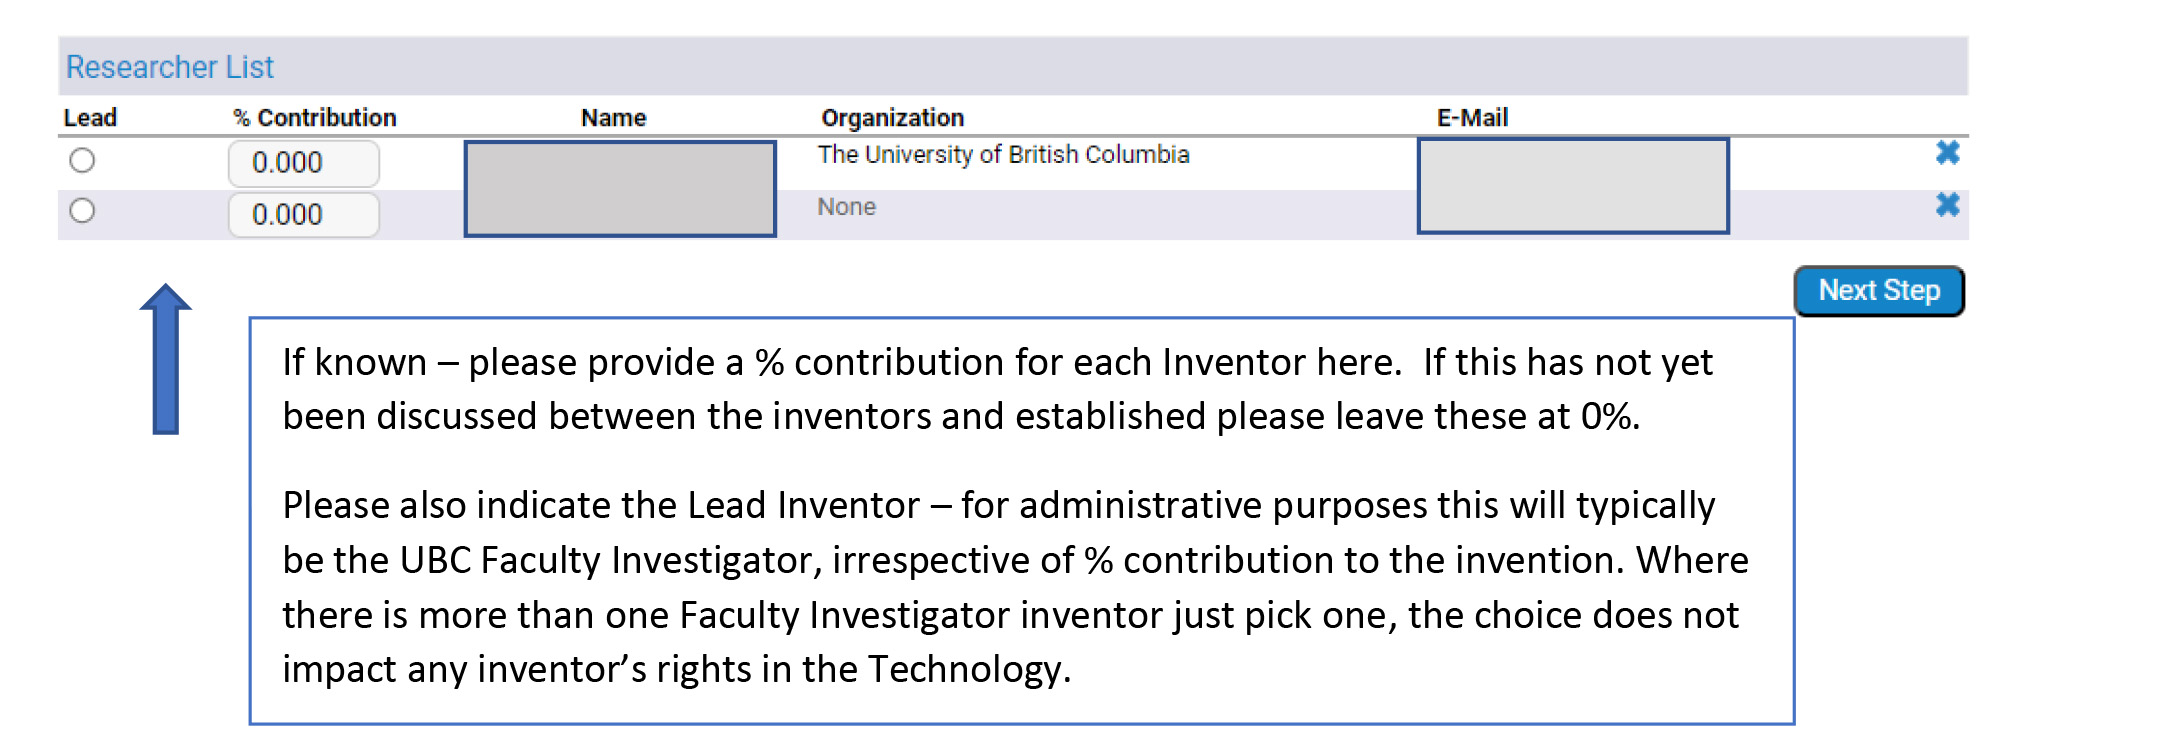The height and width of the screenshot is (738, 2184).
Task: Click the second researcher's contribution value box
Action: [303, 214]
